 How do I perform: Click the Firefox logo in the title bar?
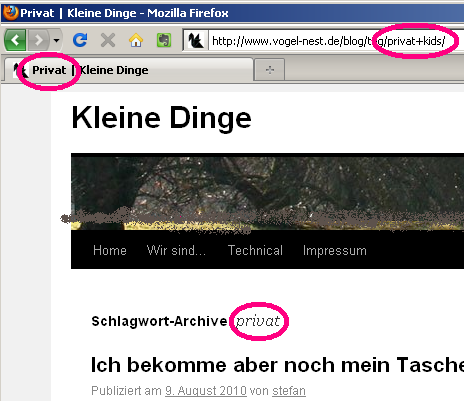coord(10,13)
